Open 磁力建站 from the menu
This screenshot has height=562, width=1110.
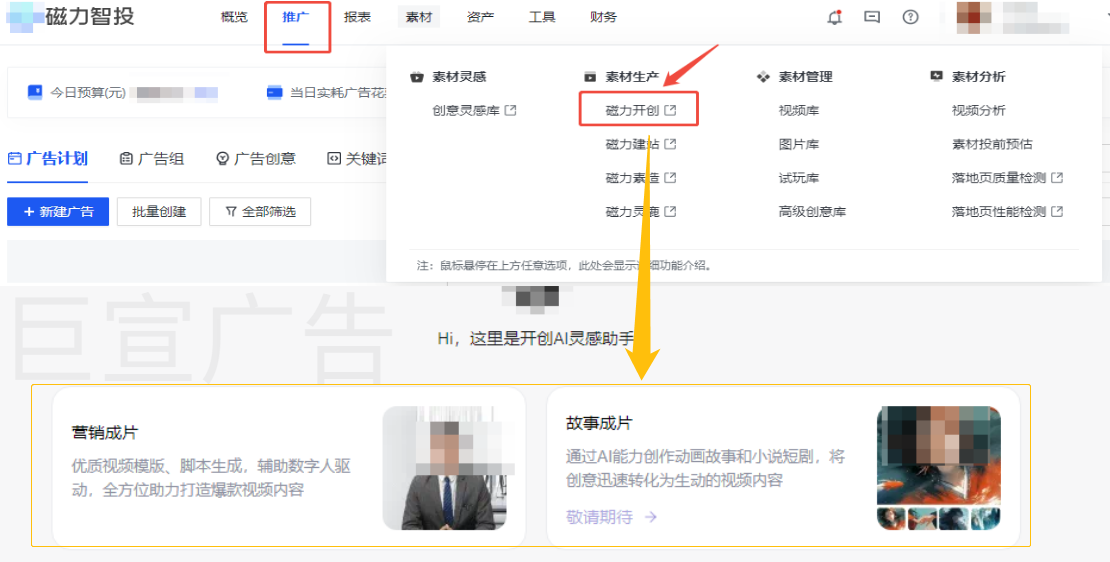633,144
